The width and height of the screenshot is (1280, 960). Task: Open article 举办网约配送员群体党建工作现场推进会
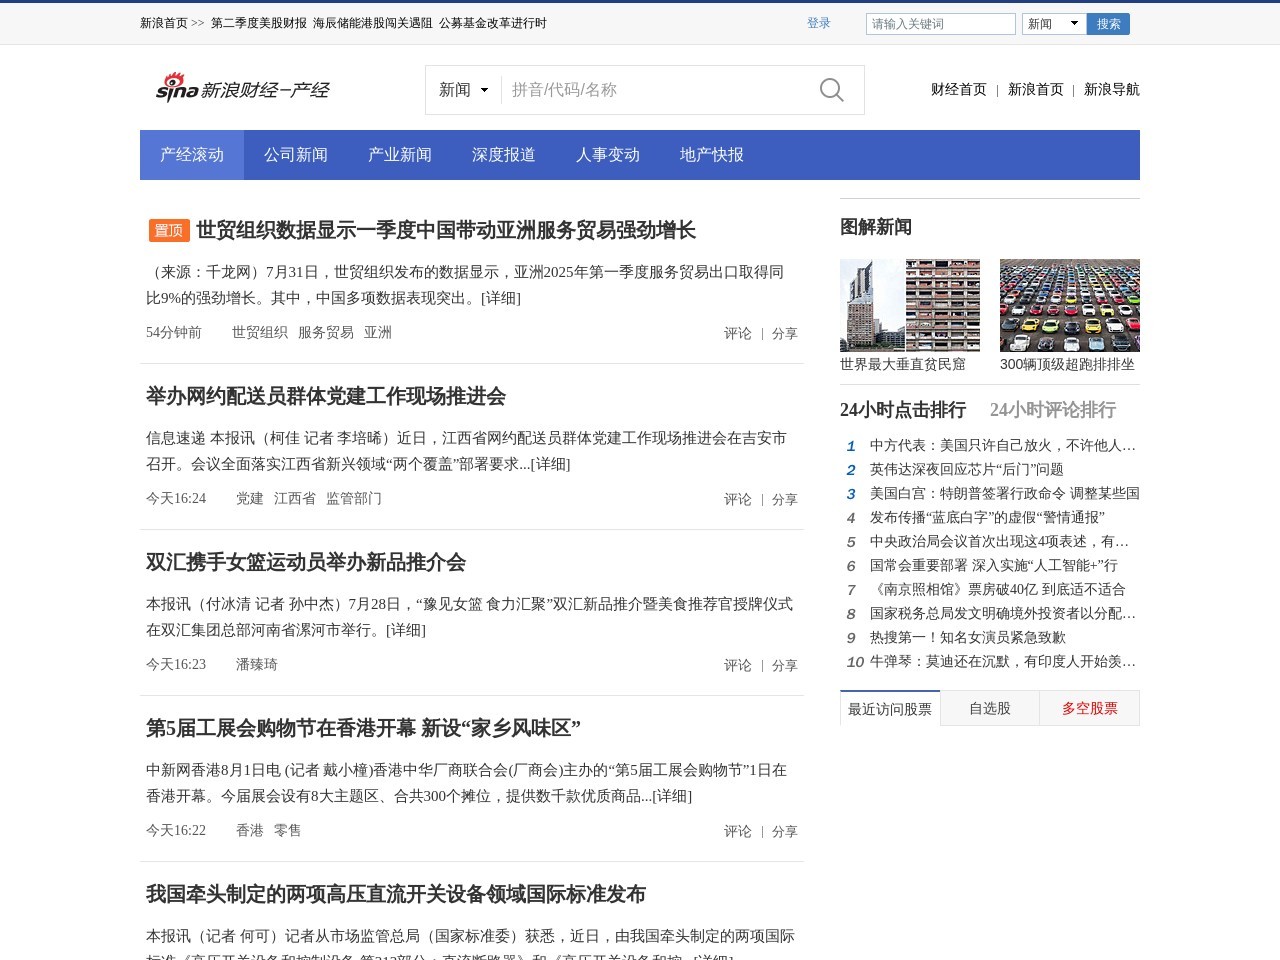pyautogui.click(x=326, y=396)
